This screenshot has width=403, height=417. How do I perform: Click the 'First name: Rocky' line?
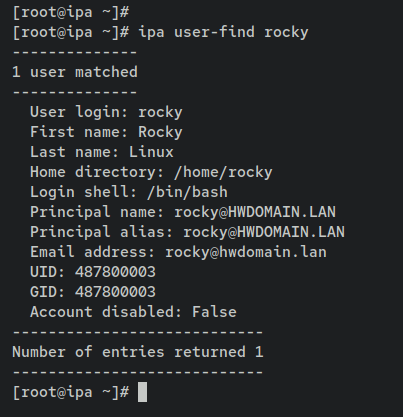click(106, 132)
